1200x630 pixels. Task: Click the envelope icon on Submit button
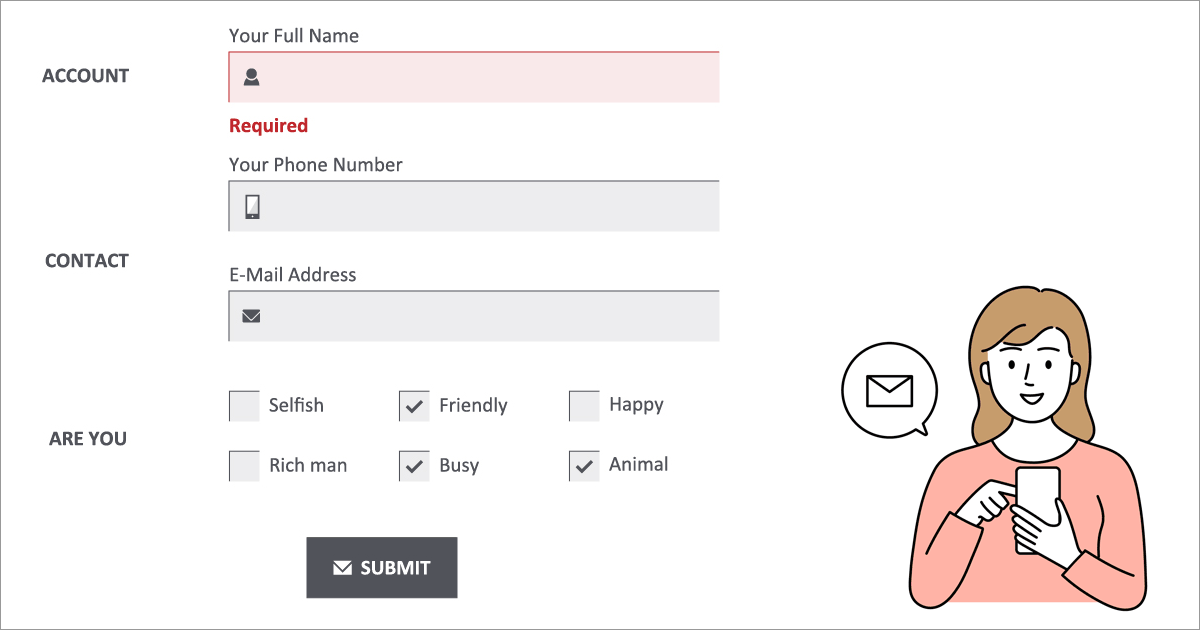point(342,568)
